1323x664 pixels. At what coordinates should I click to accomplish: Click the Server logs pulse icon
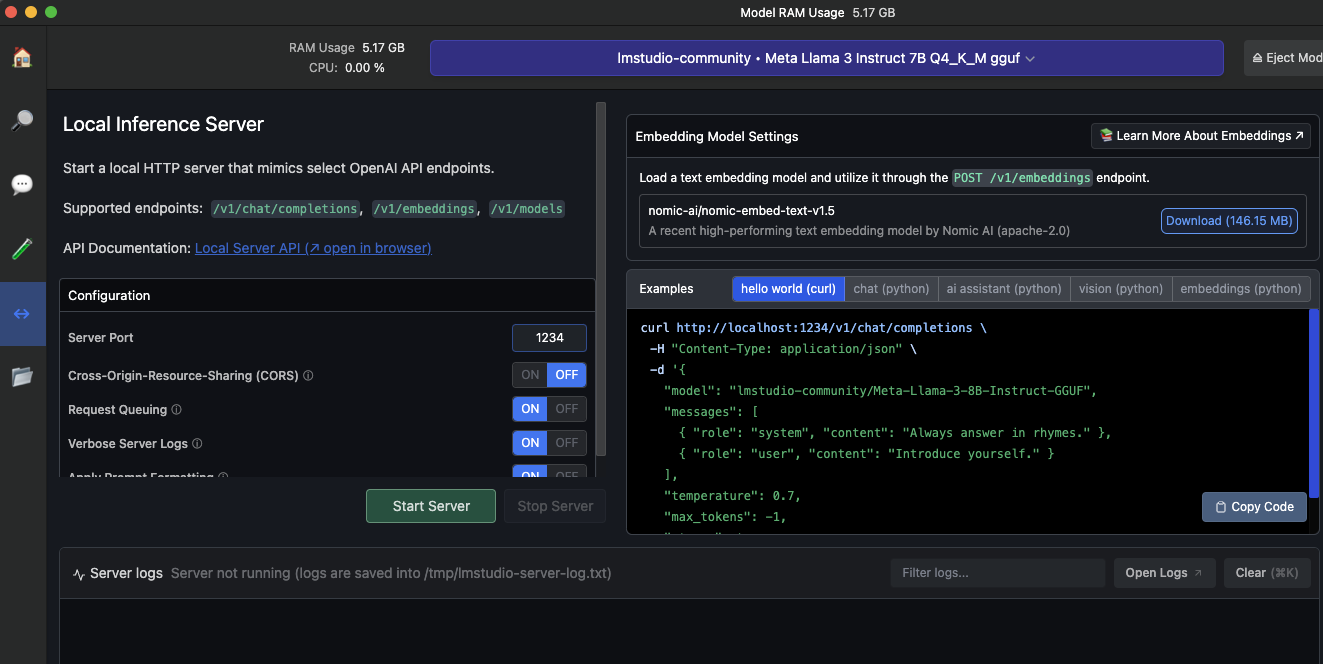[x=79, y=574]
